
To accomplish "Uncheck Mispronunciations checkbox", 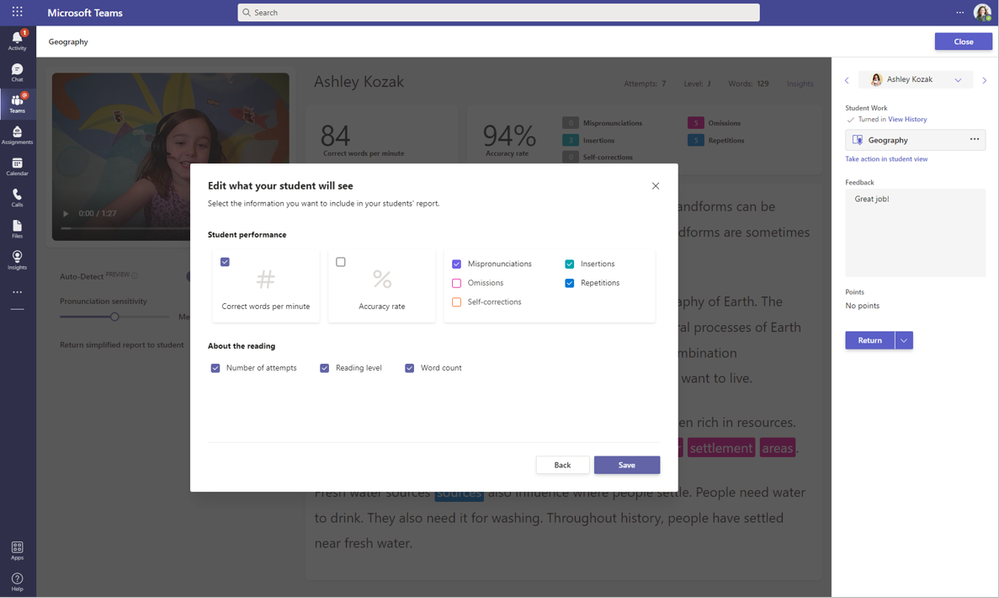I will point(456,264).
